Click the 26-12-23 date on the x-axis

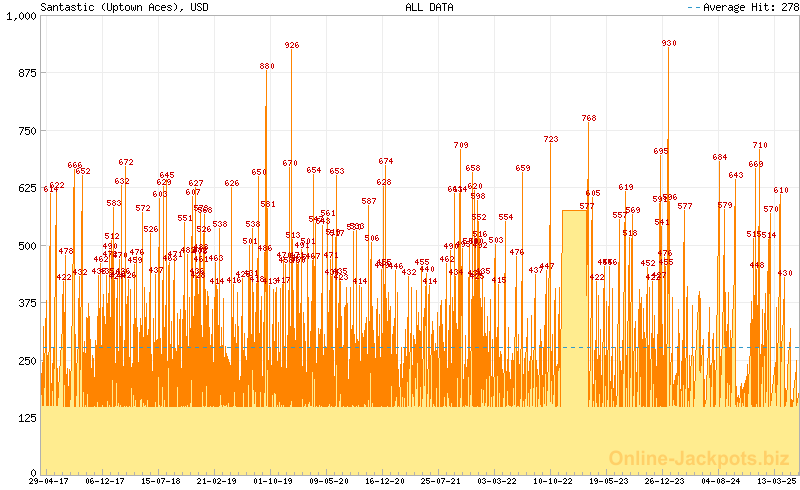tap(664, 481)
